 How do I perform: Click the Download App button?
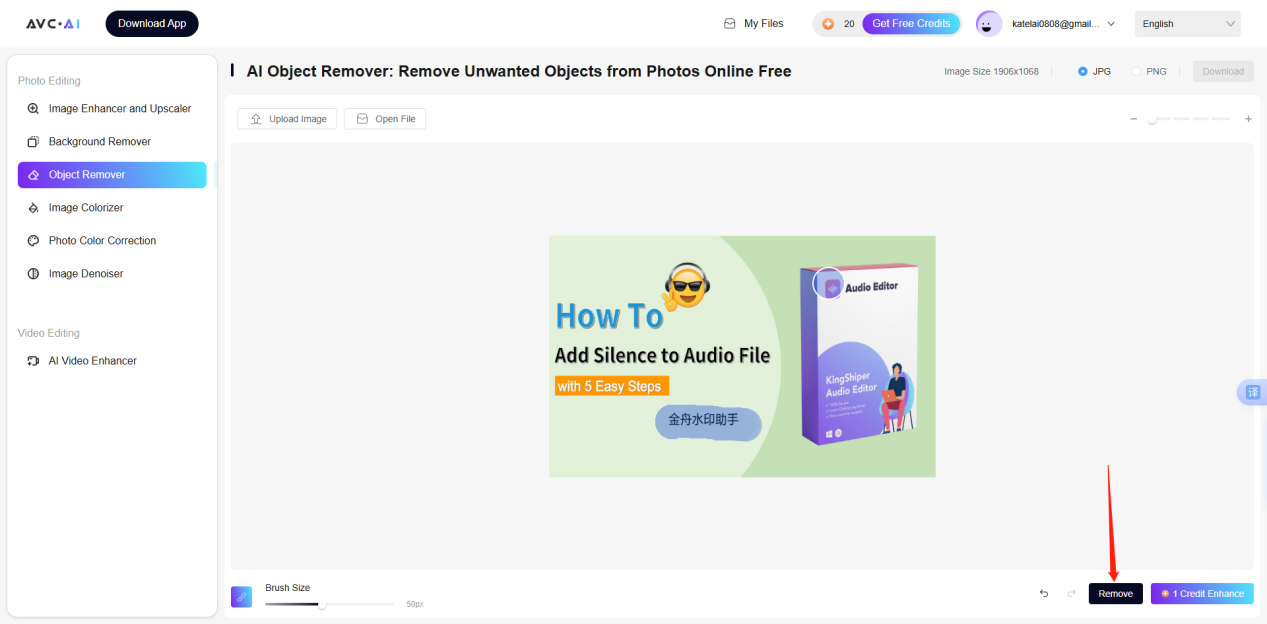click(152, 23)
